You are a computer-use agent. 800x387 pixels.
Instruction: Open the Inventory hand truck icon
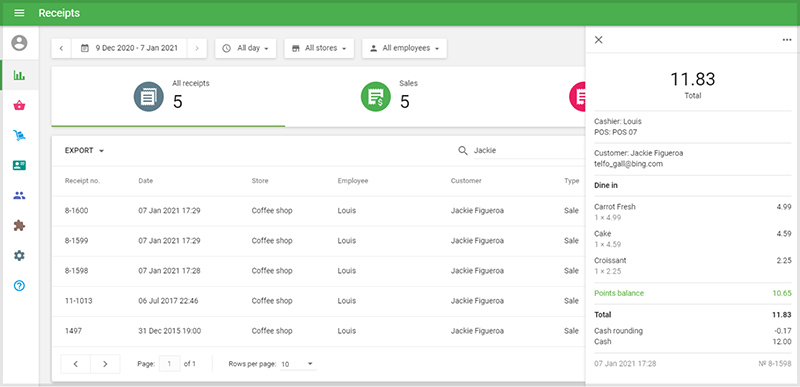[19, 136]
